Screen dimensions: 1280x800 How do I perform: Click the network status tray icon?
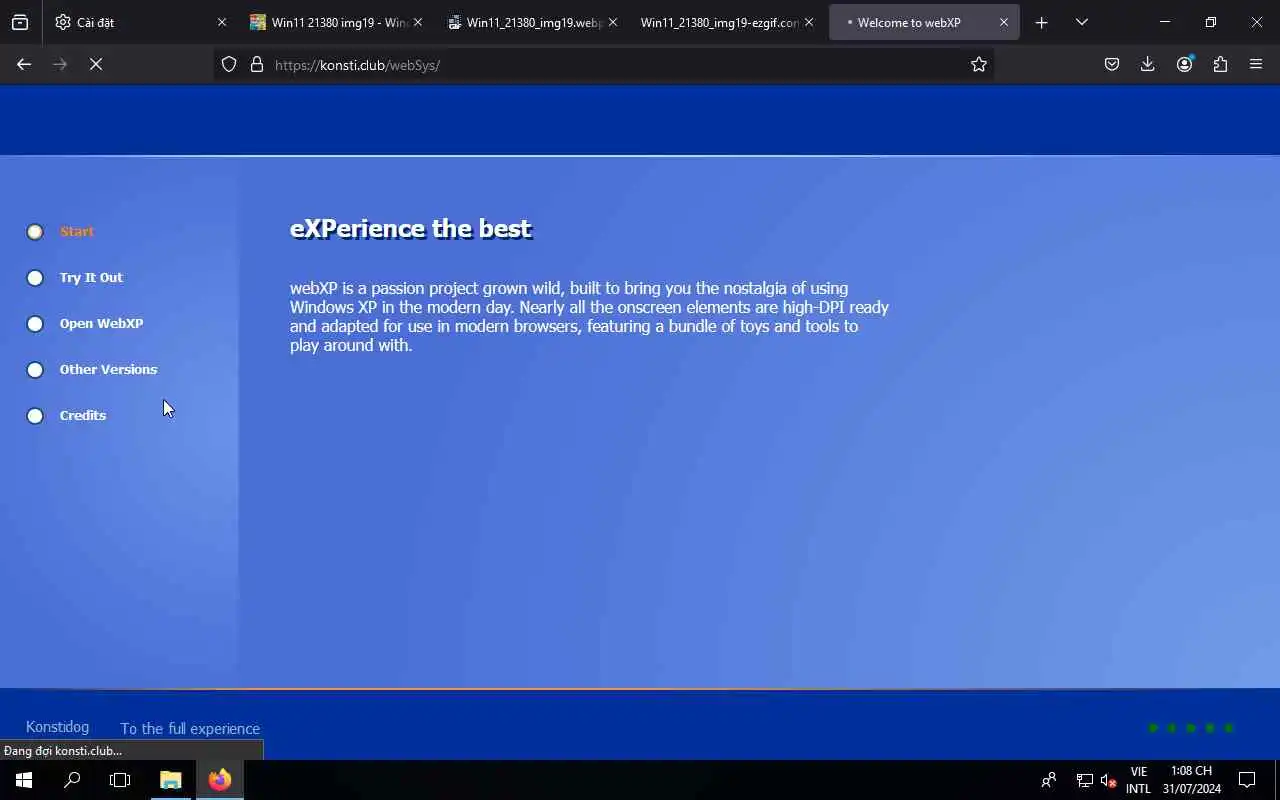(x=1084, y=780)
